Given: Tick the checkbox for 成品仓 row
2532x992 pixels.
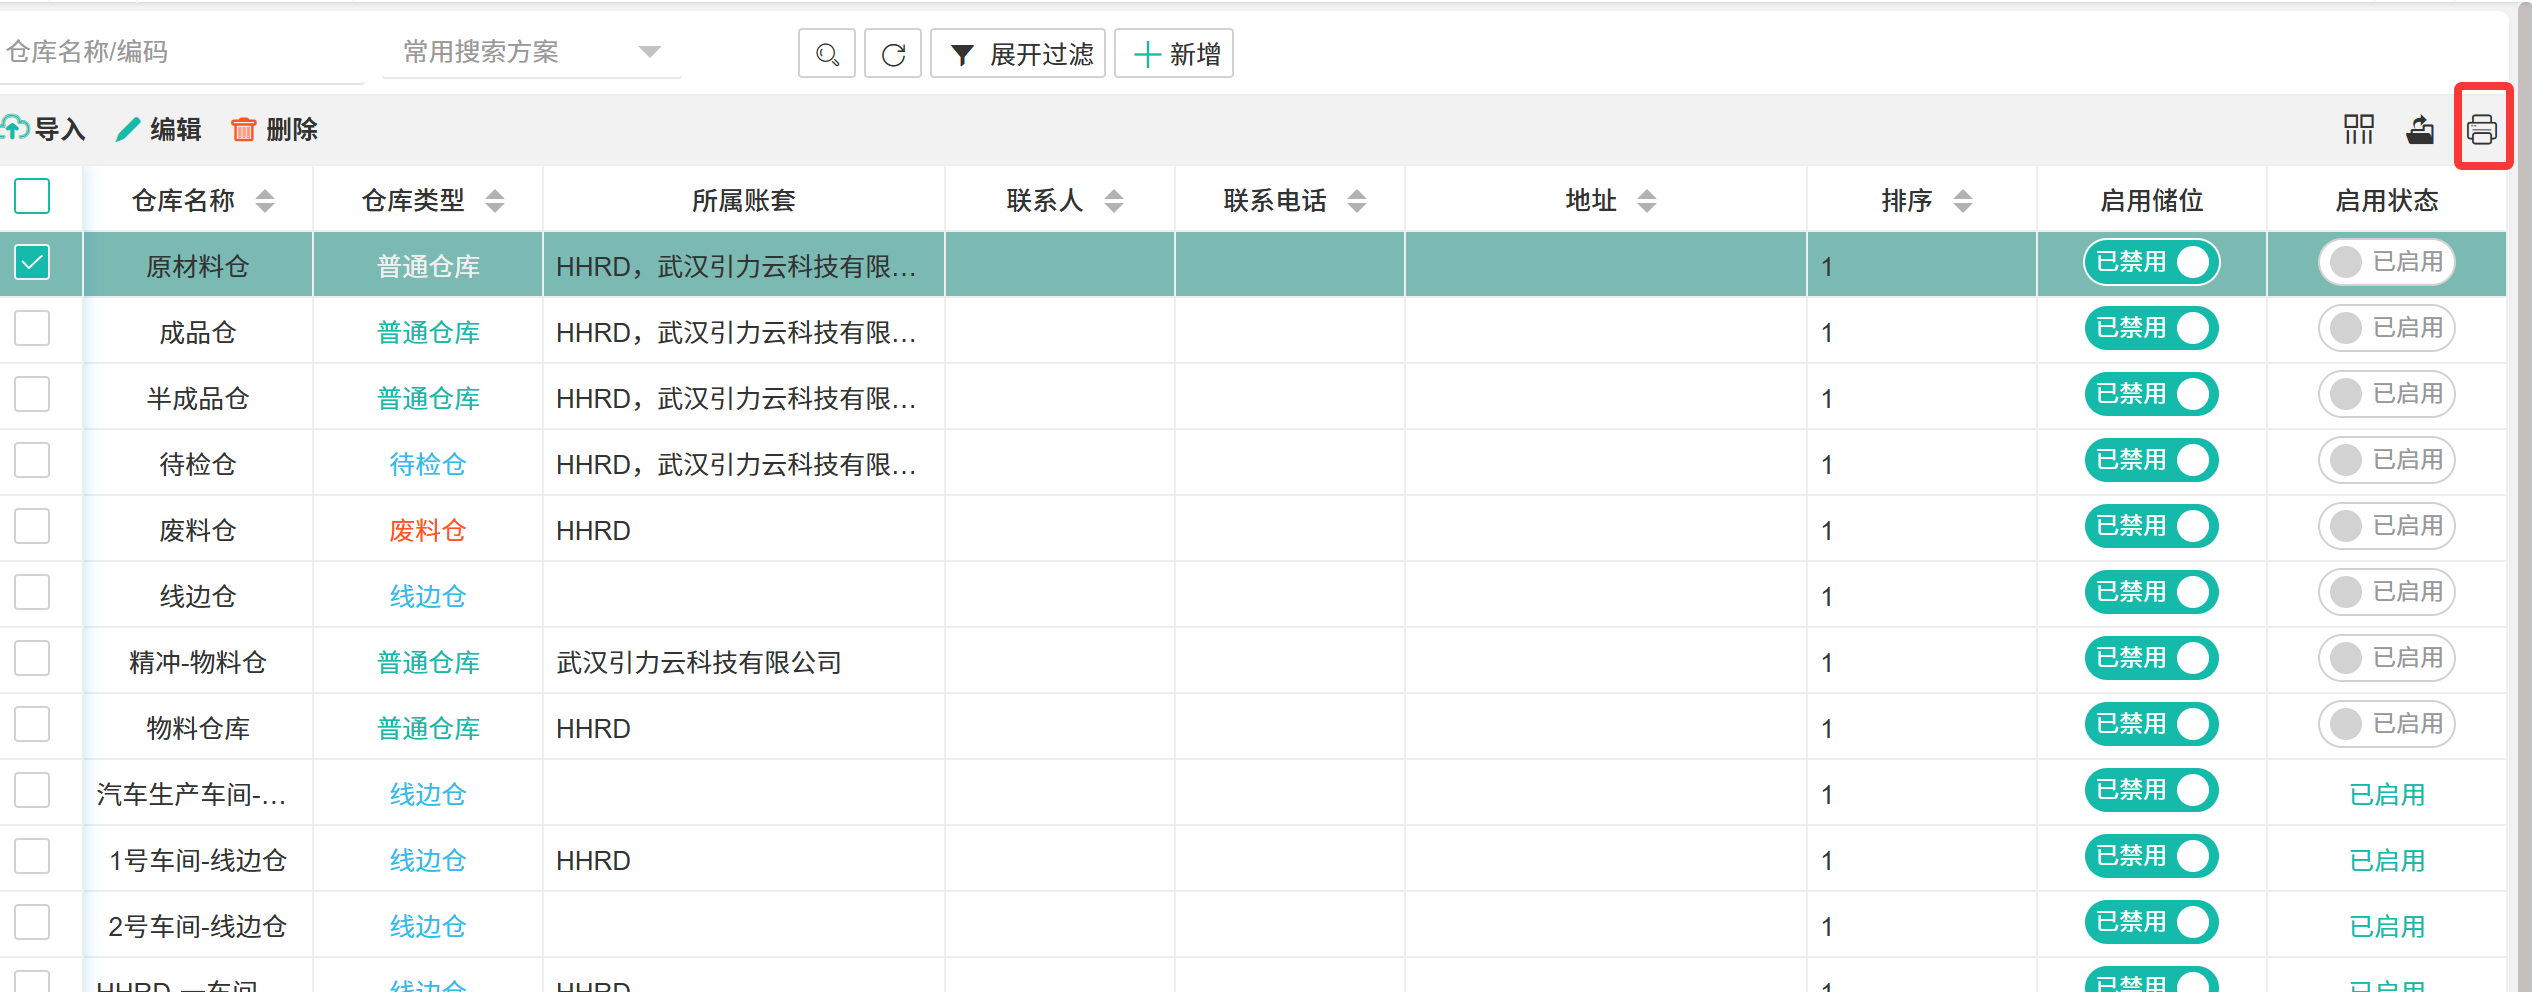Looking at the screenshot, I should (32, 329).
